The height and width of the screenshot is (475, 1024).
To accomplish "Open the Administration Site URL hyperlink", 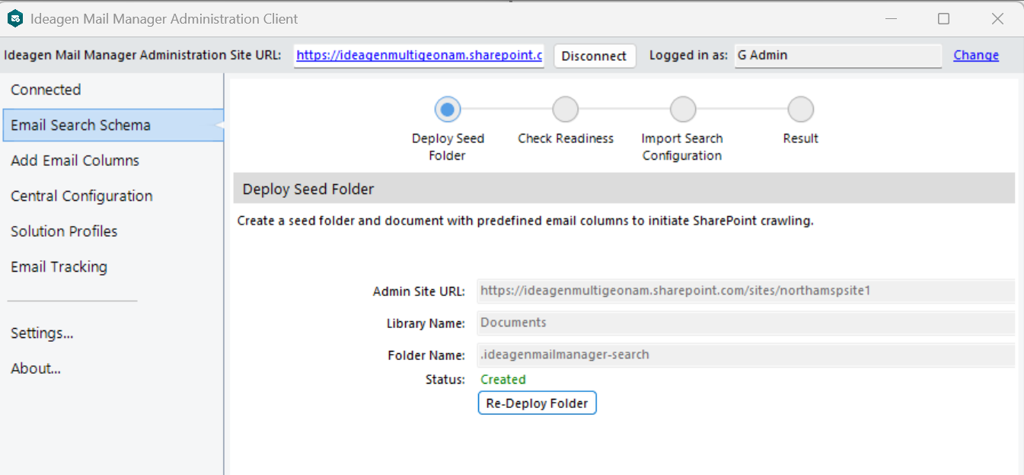I will tap(419, 56).
